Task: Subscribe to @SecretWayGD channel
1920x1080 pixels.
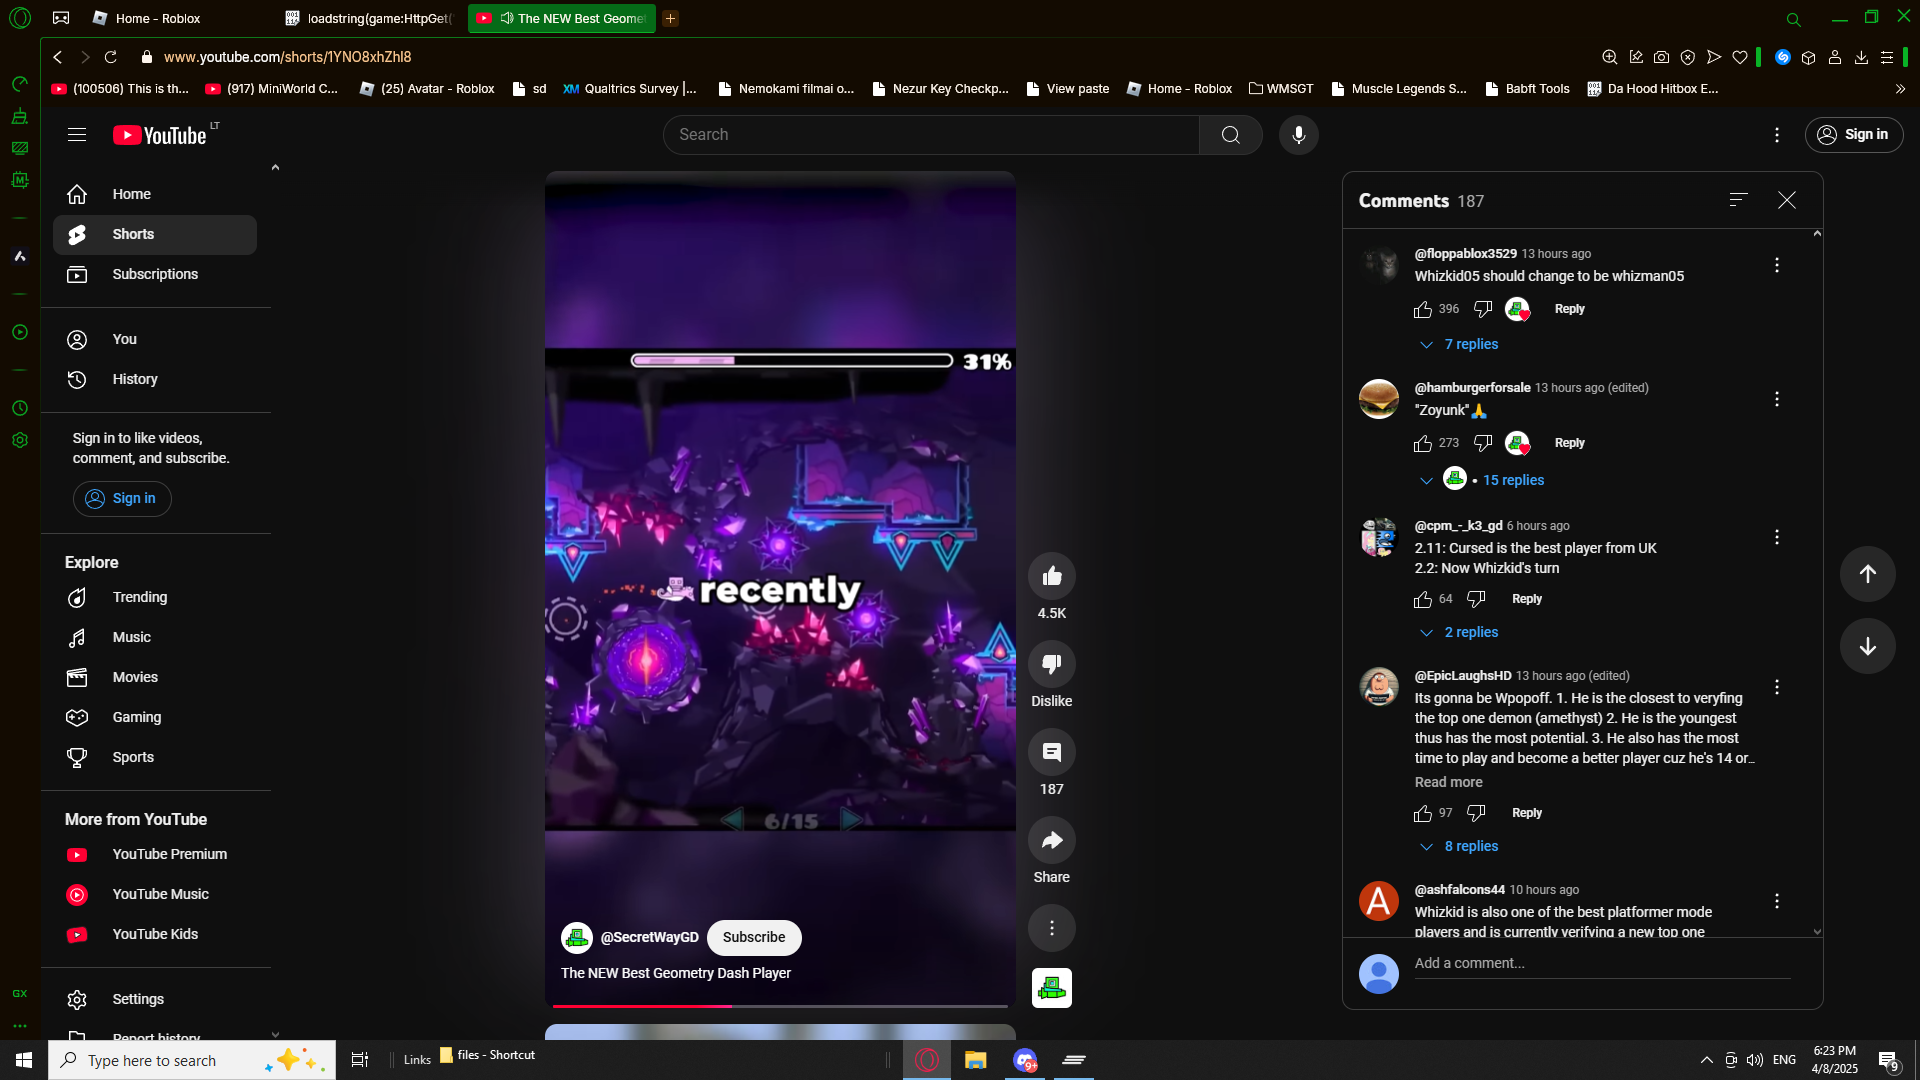Action: pyautogui.click(x=754, y=938)
